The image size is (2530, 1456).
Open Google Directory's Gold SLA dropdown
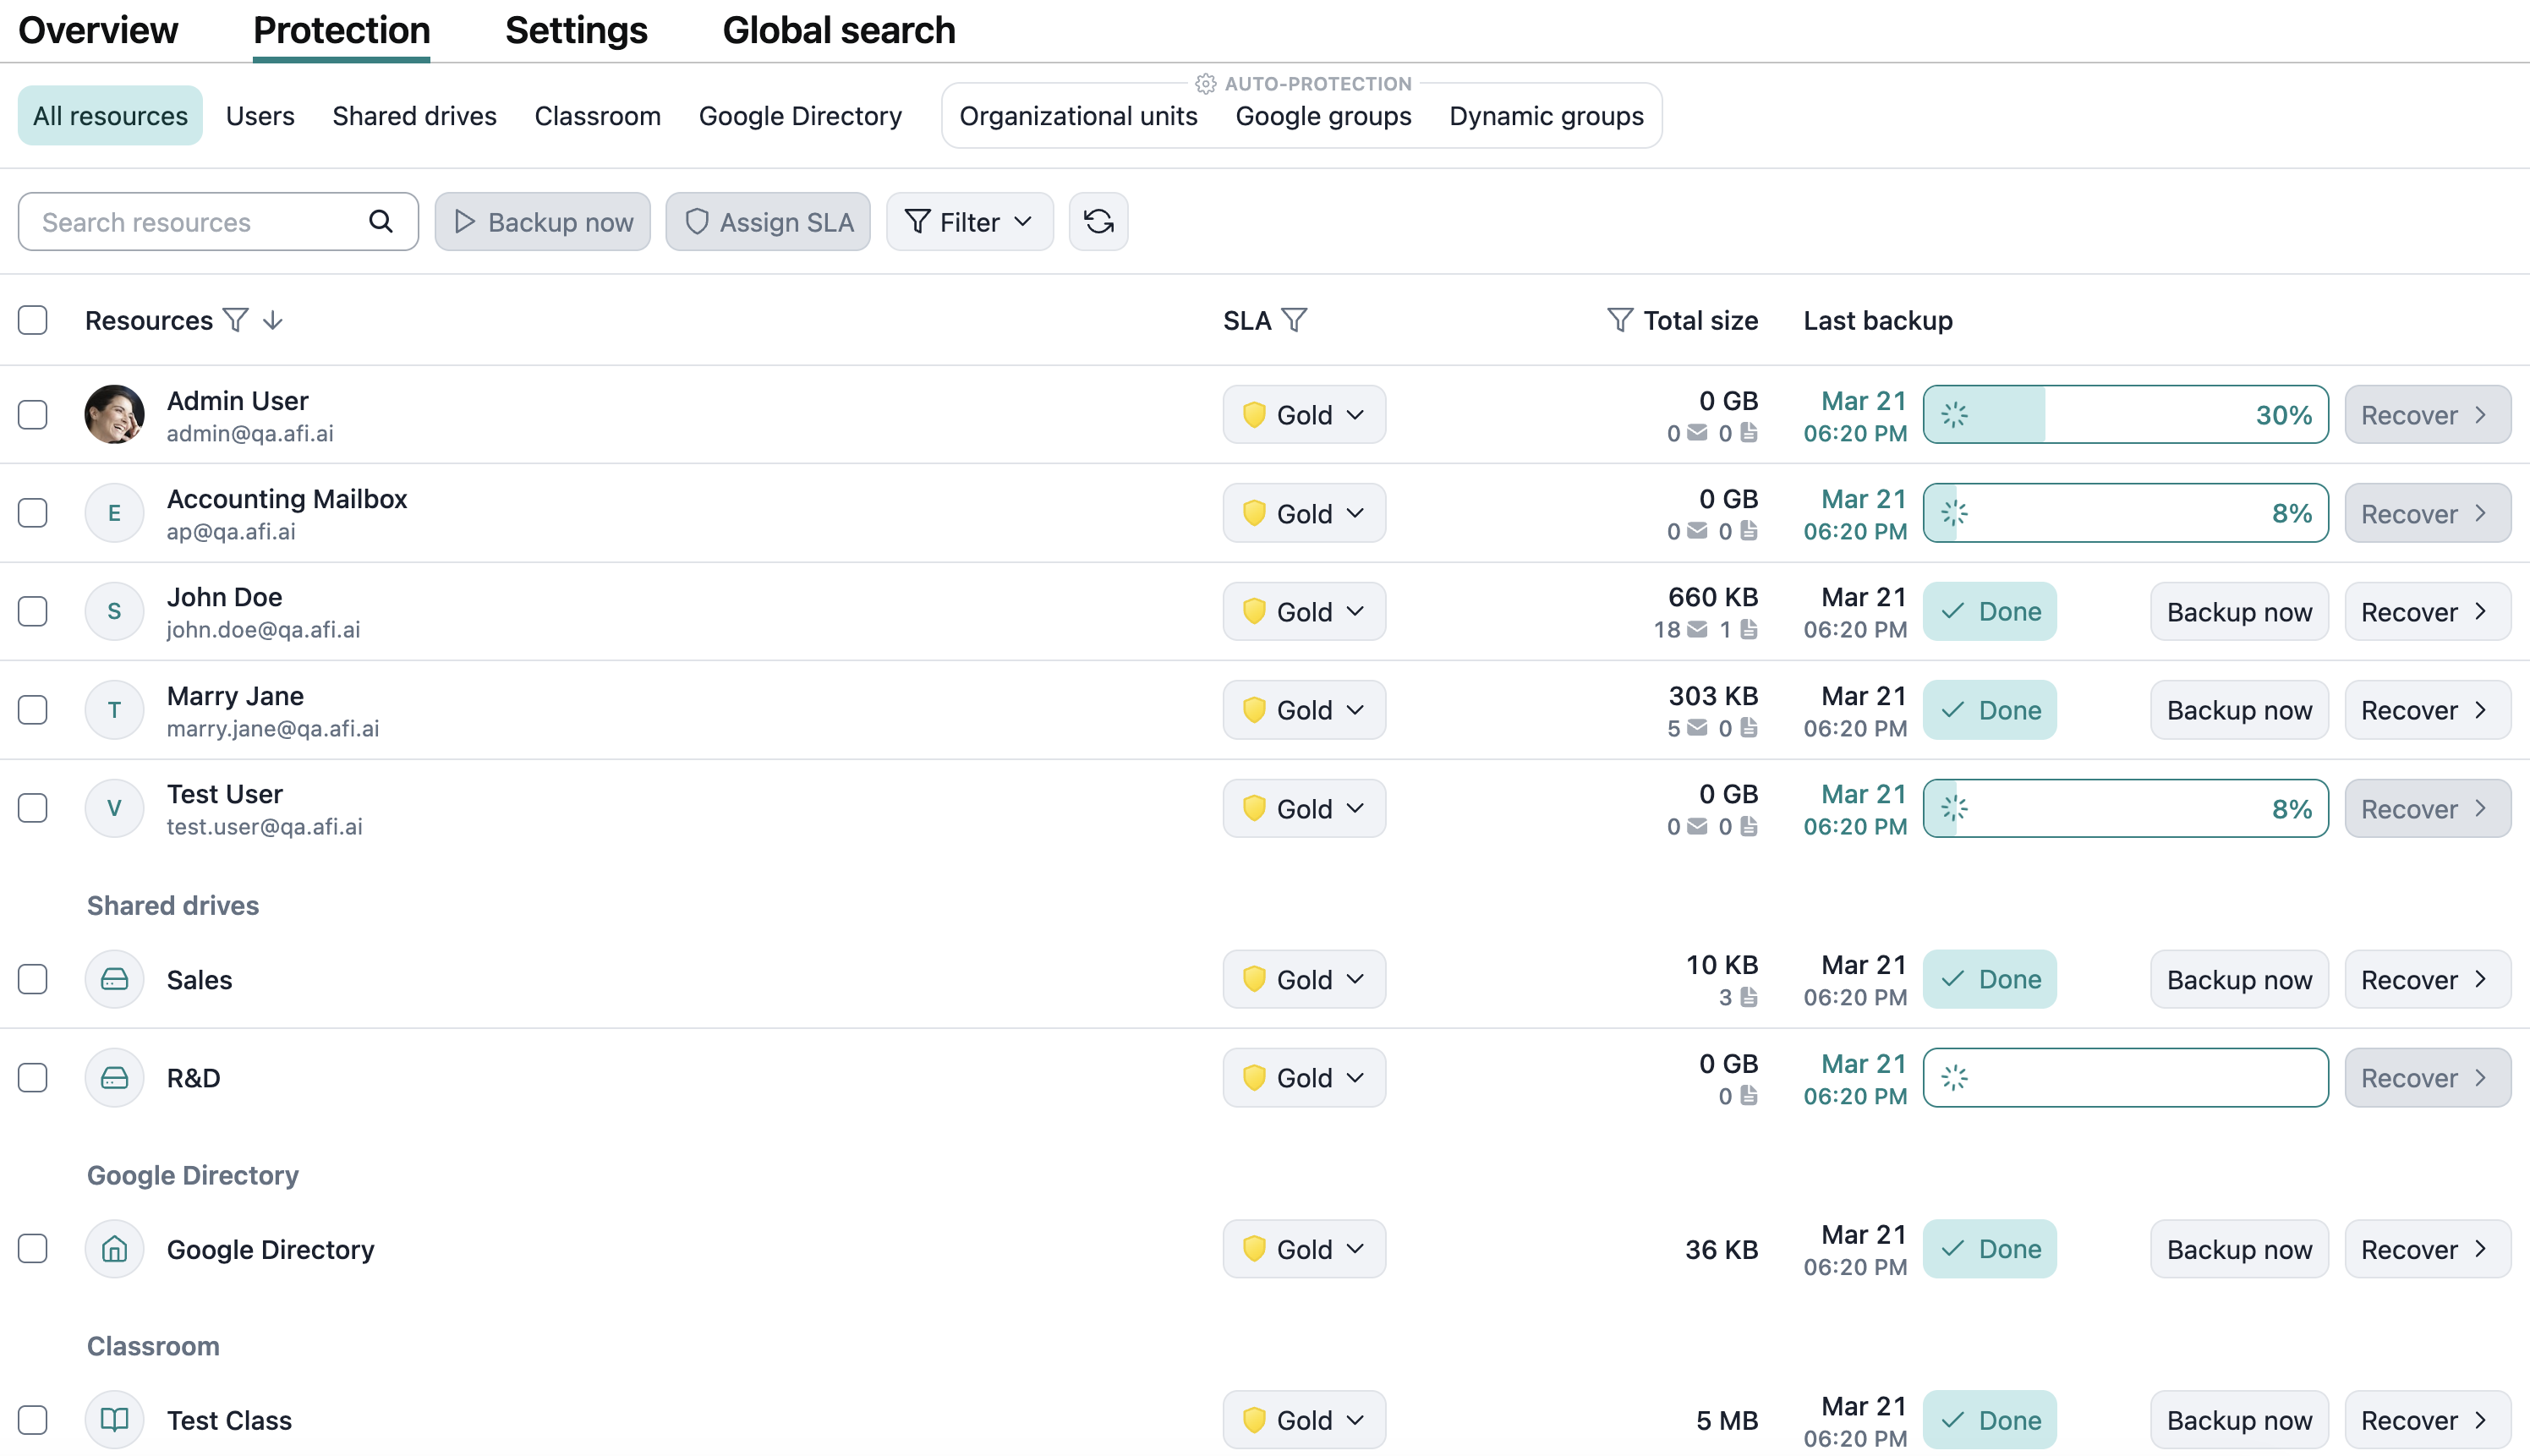(x=1303, y=1248)
